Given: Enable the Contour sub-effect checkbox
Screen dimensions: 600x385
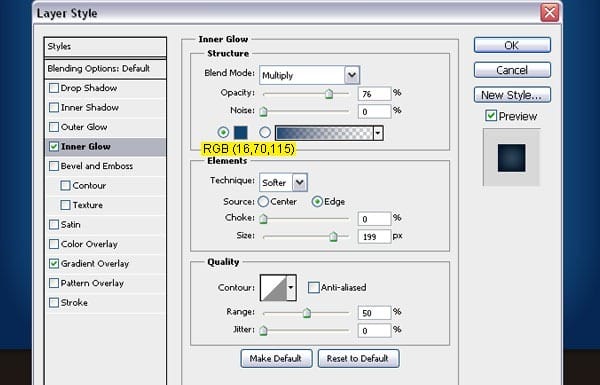Looking at the screenshot, I should [x=65, y=186].
